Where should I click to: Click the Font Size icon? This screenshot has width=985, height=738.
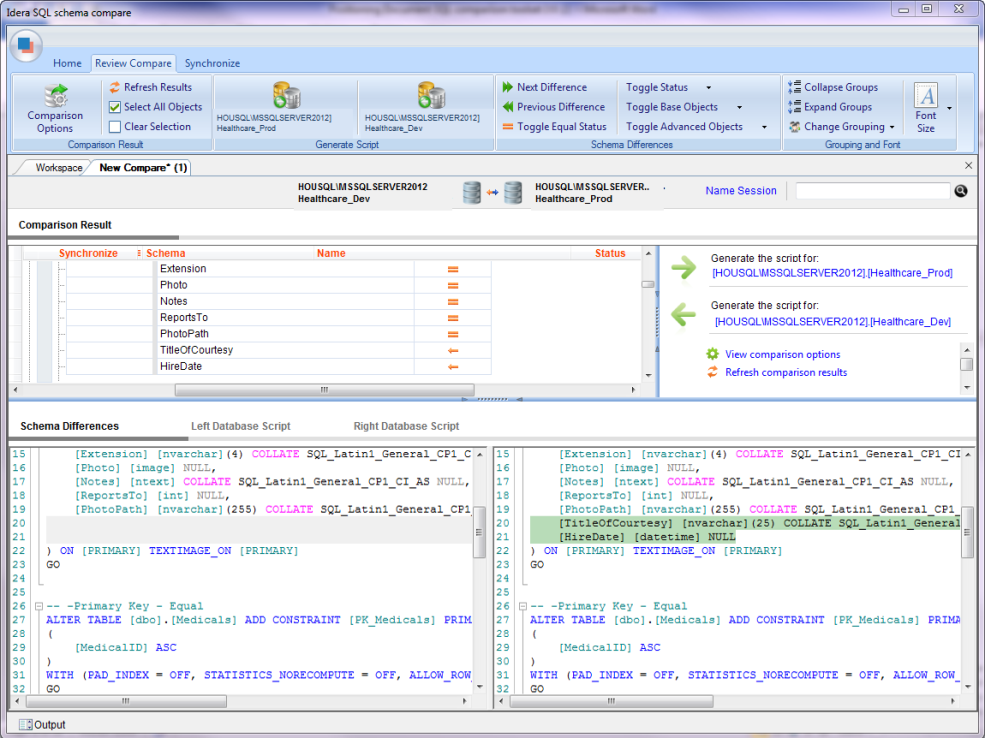point(926,97)
